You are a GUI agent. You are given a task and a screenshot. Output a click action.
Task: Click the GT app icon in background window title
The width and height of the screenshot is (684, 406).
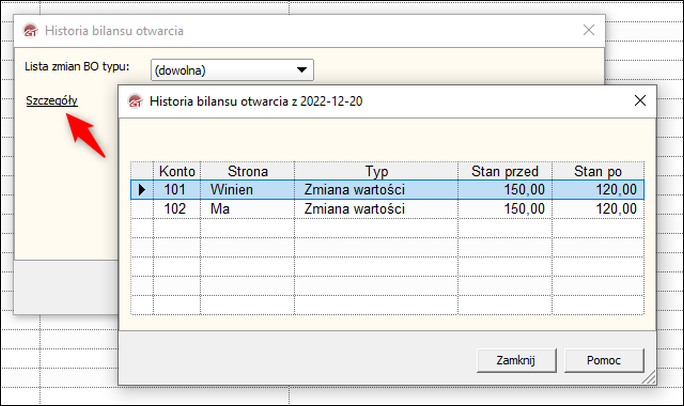(31, 31)
